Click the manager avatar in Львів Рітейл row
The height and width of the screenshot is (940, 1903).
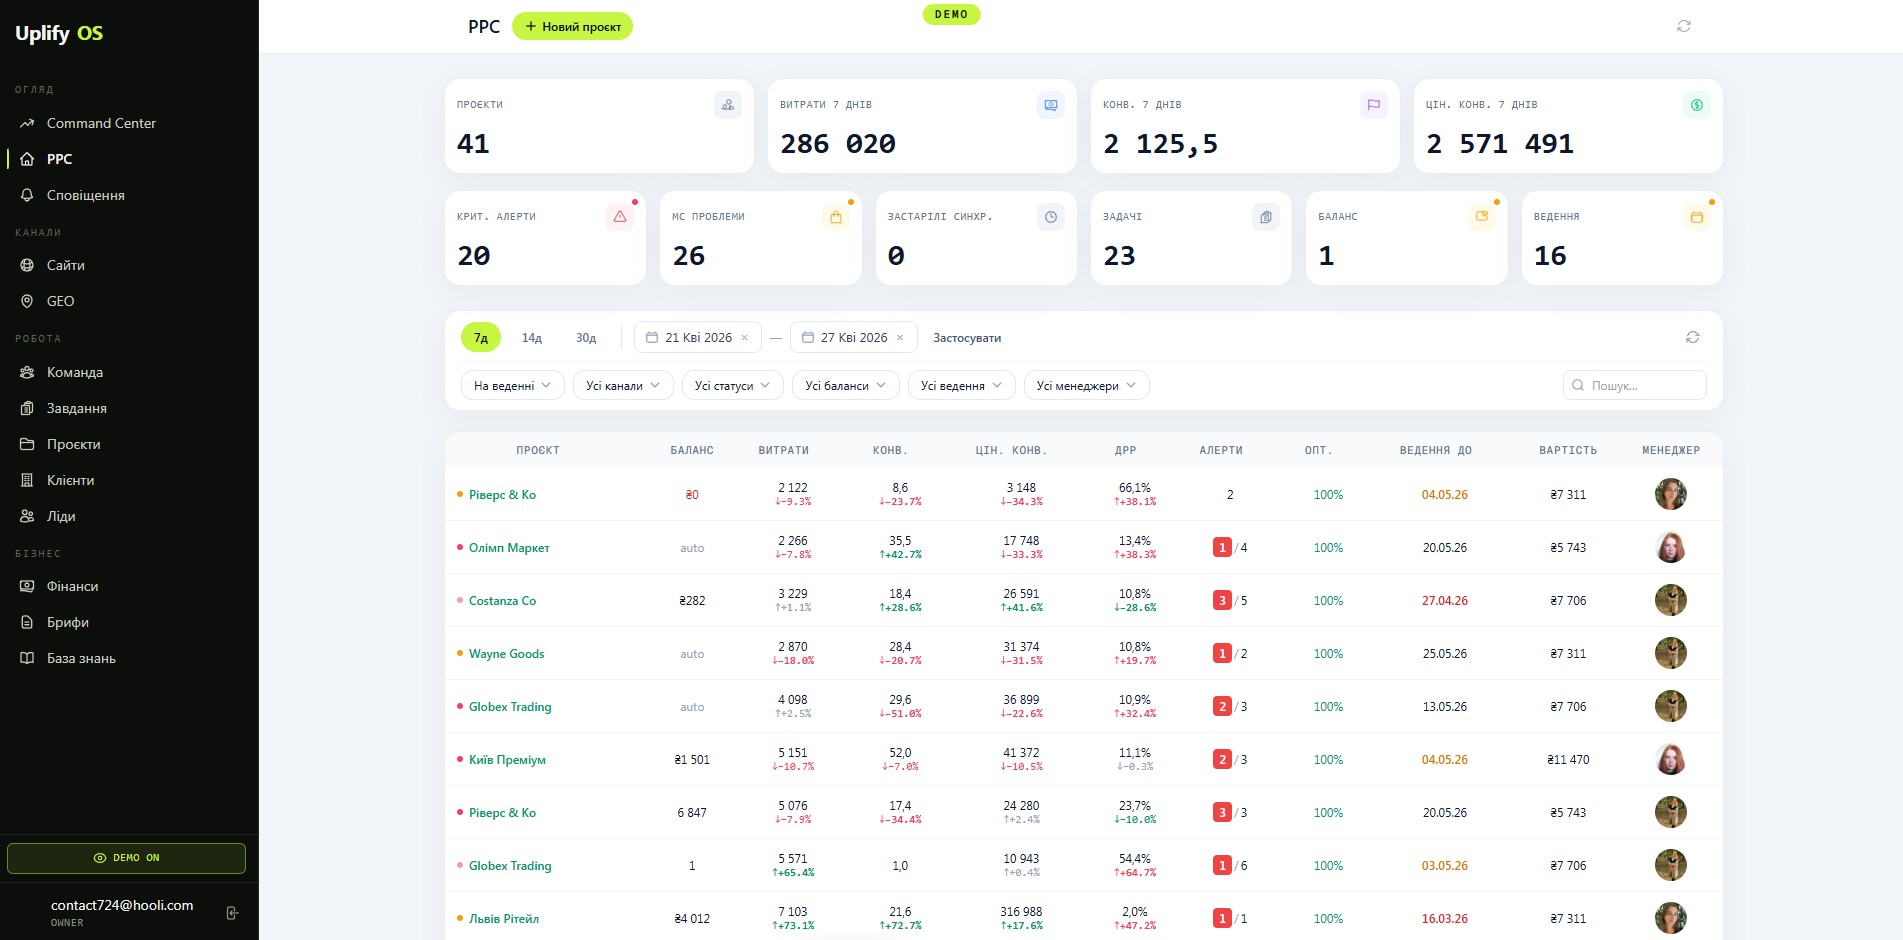tap(1671, 919)
